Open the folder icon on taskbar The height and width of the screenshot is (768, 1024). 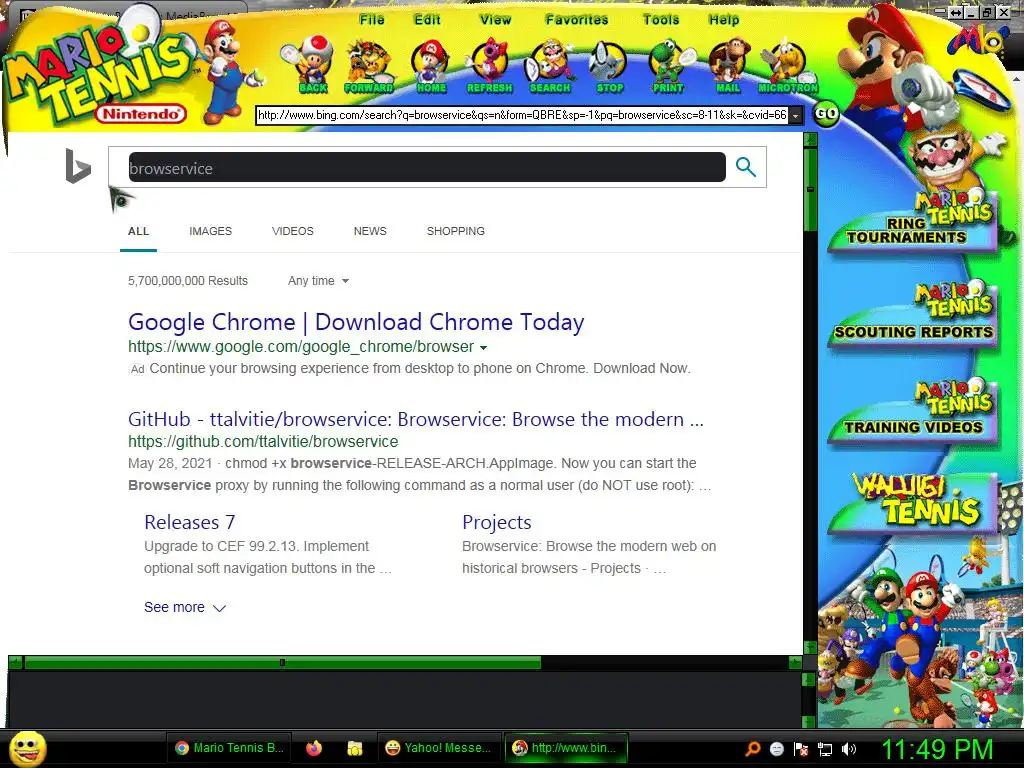[354, 748]
